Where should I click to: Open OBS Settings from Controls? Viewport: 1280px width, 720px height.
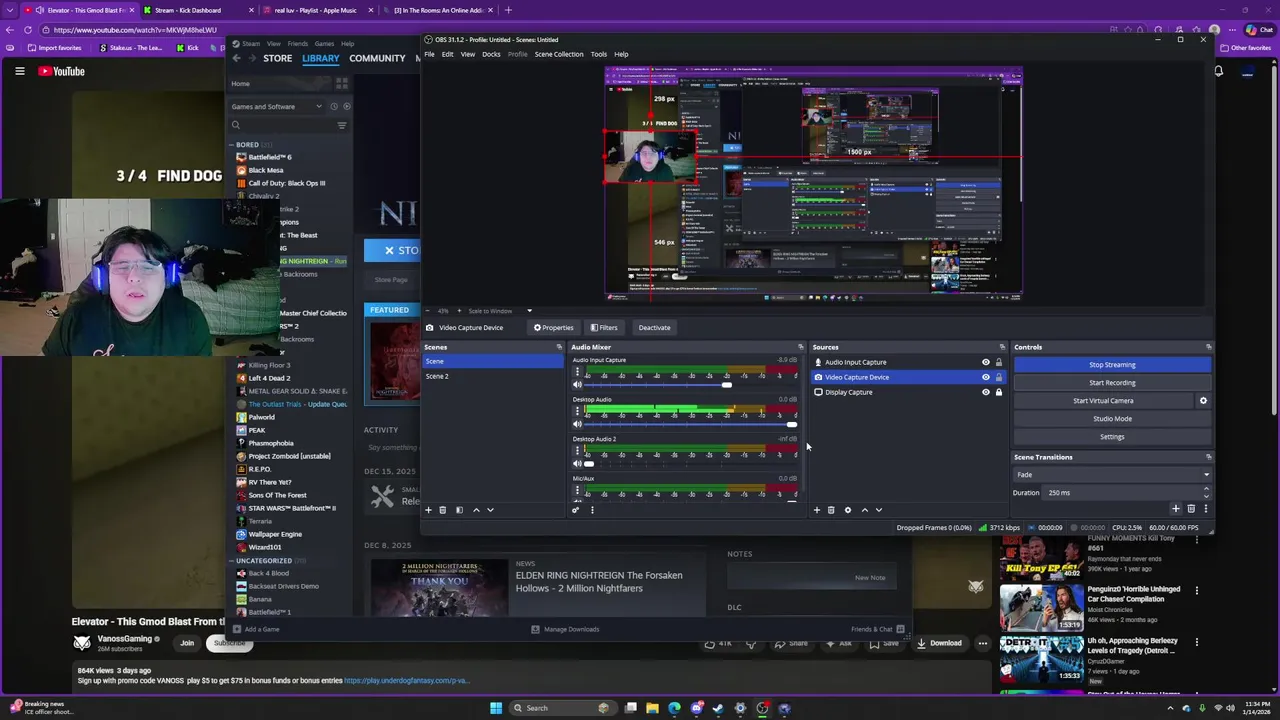point(1112,437)
